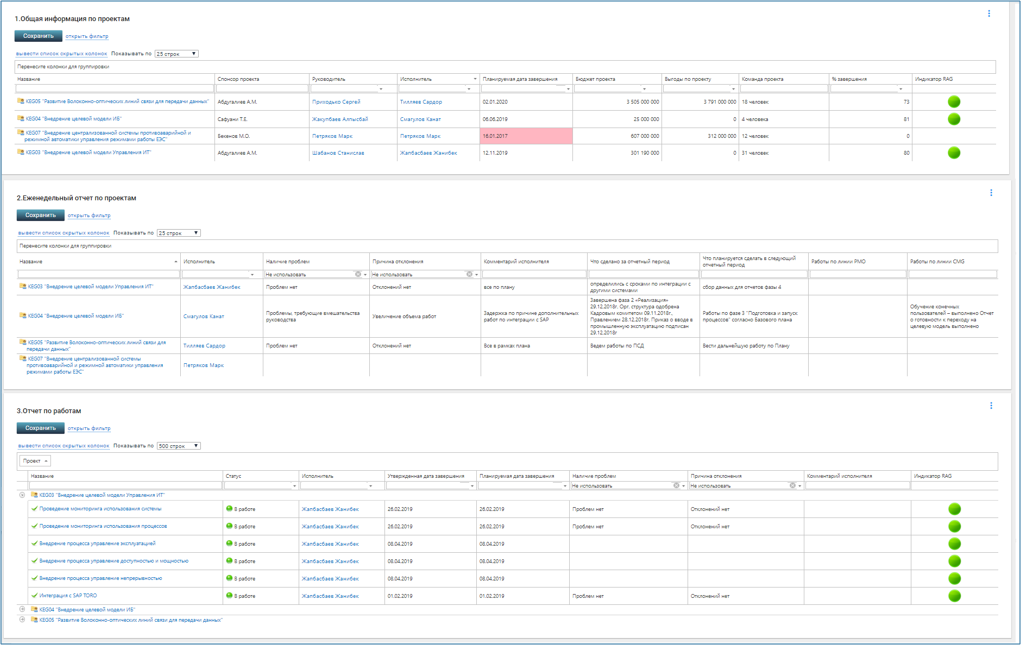
Task: Click the RAG indicator for Проведение мониторинга использования системы
Action: pos(955,509)
